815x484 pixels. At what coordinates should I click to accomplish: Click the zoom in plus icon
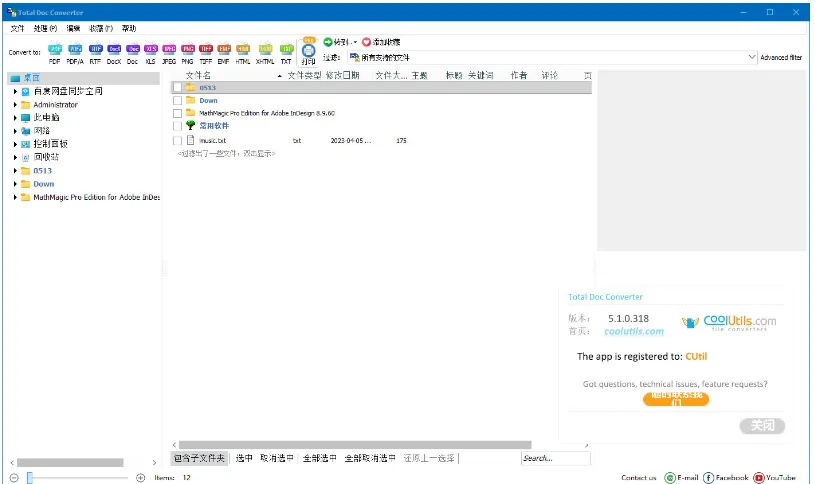pos(140,478)
